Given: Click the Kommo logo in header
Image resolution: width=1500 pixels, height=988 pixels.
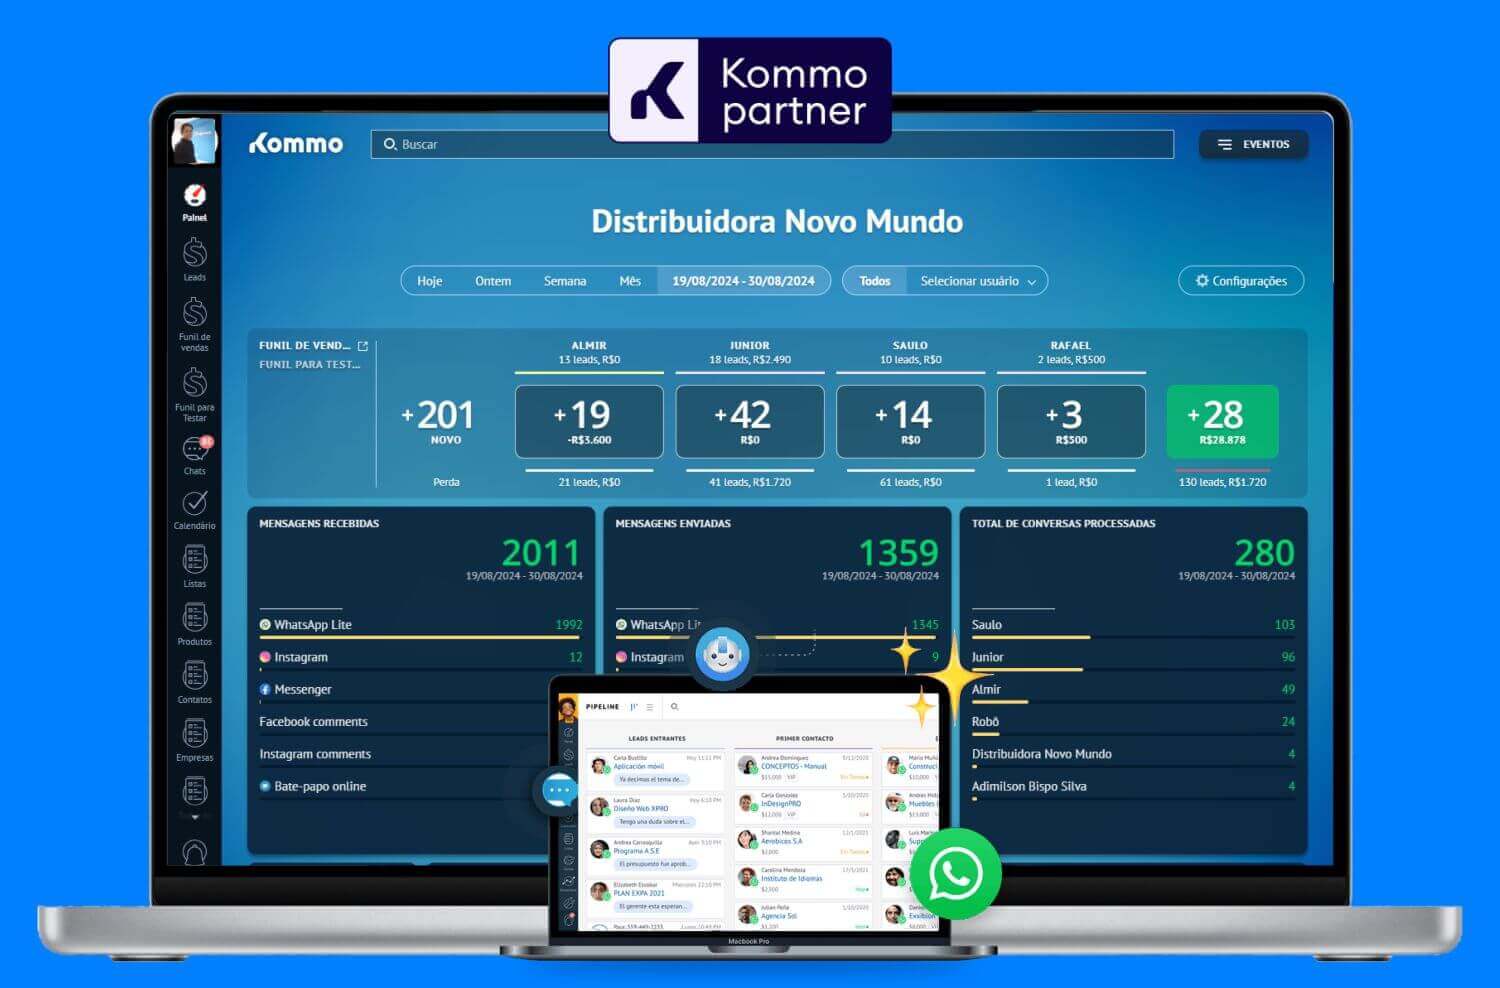Looking at the screenshot, I should click(x=296, y=144).
